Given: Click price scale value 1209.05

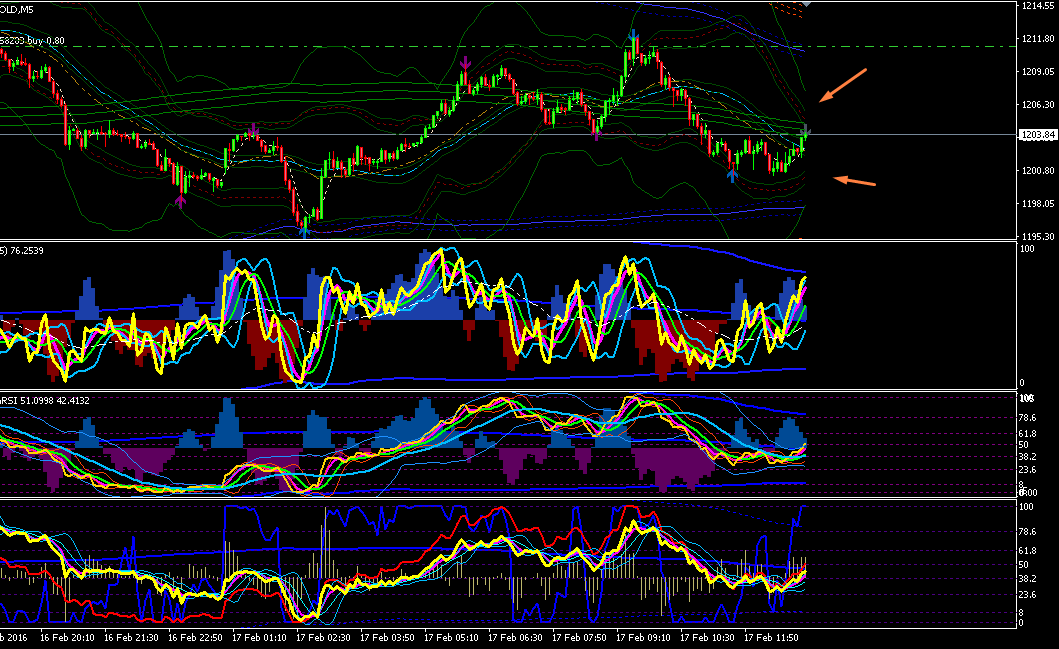Looking at the screenshot, I should click(x=1038, y=72).
